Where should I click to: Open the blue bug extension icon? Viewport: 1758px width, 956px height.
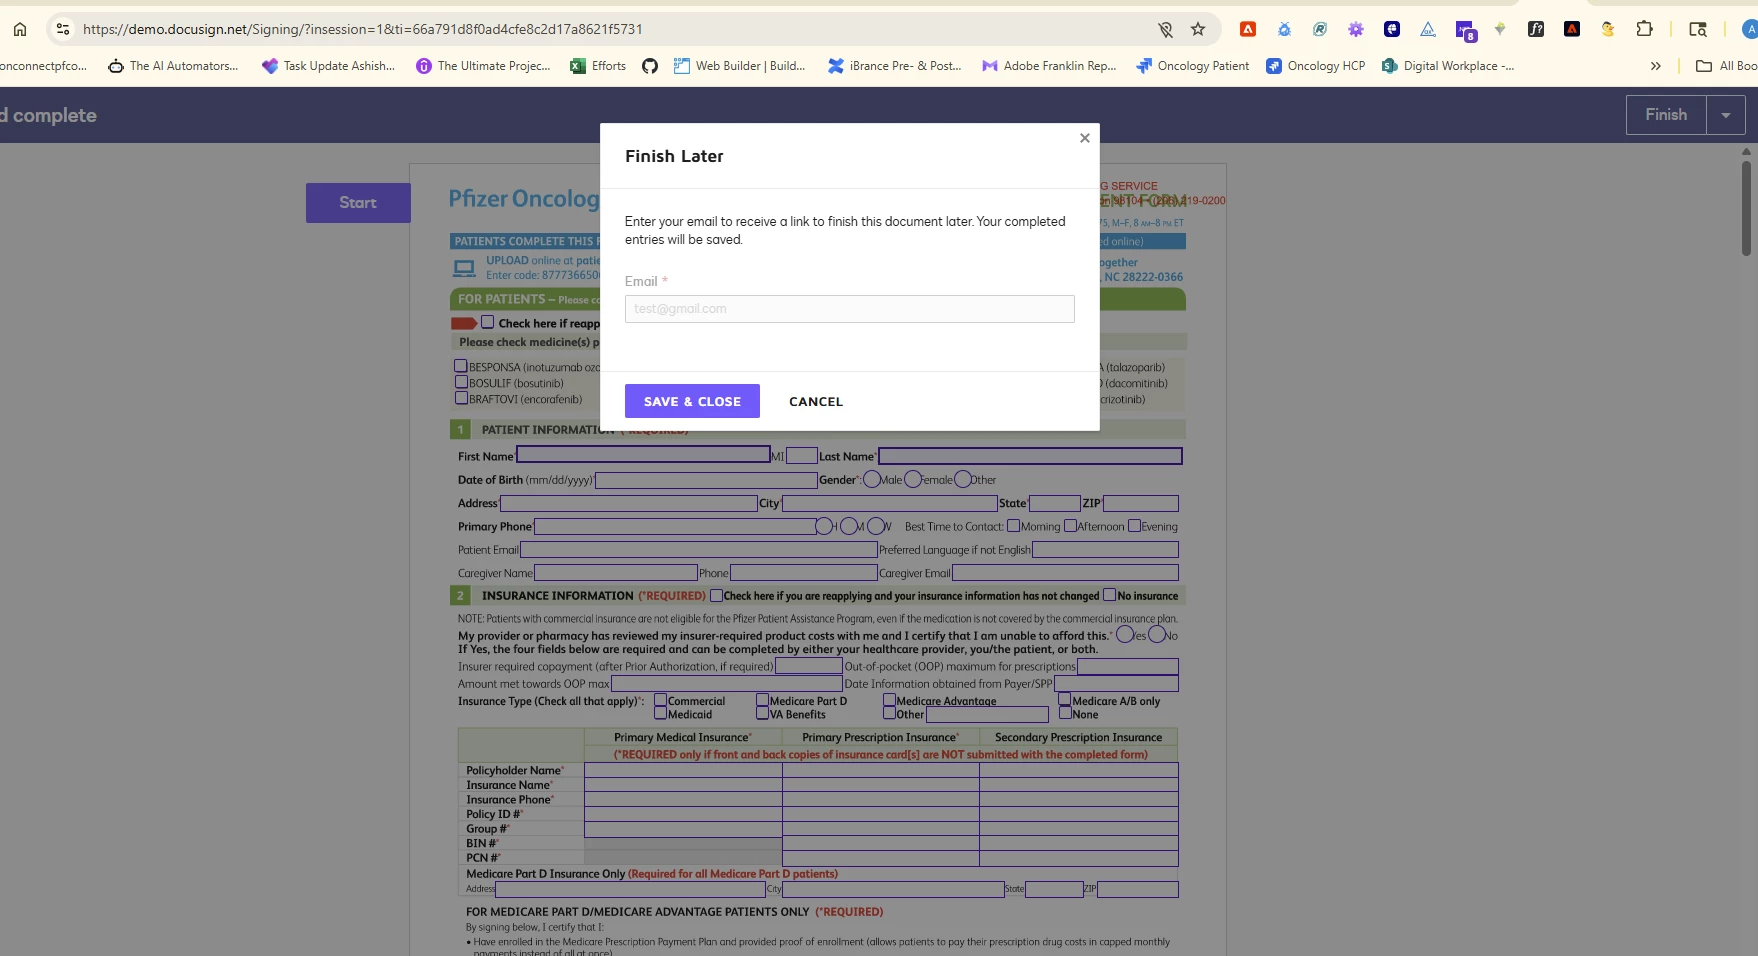click(x=1284, y=29)
